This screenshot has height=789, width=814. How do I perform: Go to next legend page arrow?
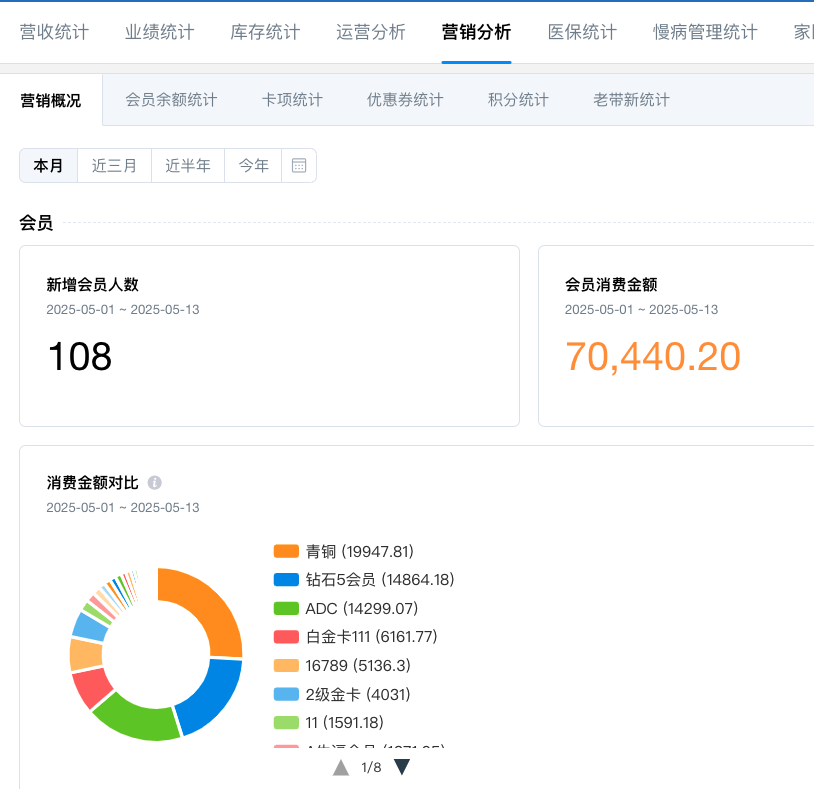[402, 767]
